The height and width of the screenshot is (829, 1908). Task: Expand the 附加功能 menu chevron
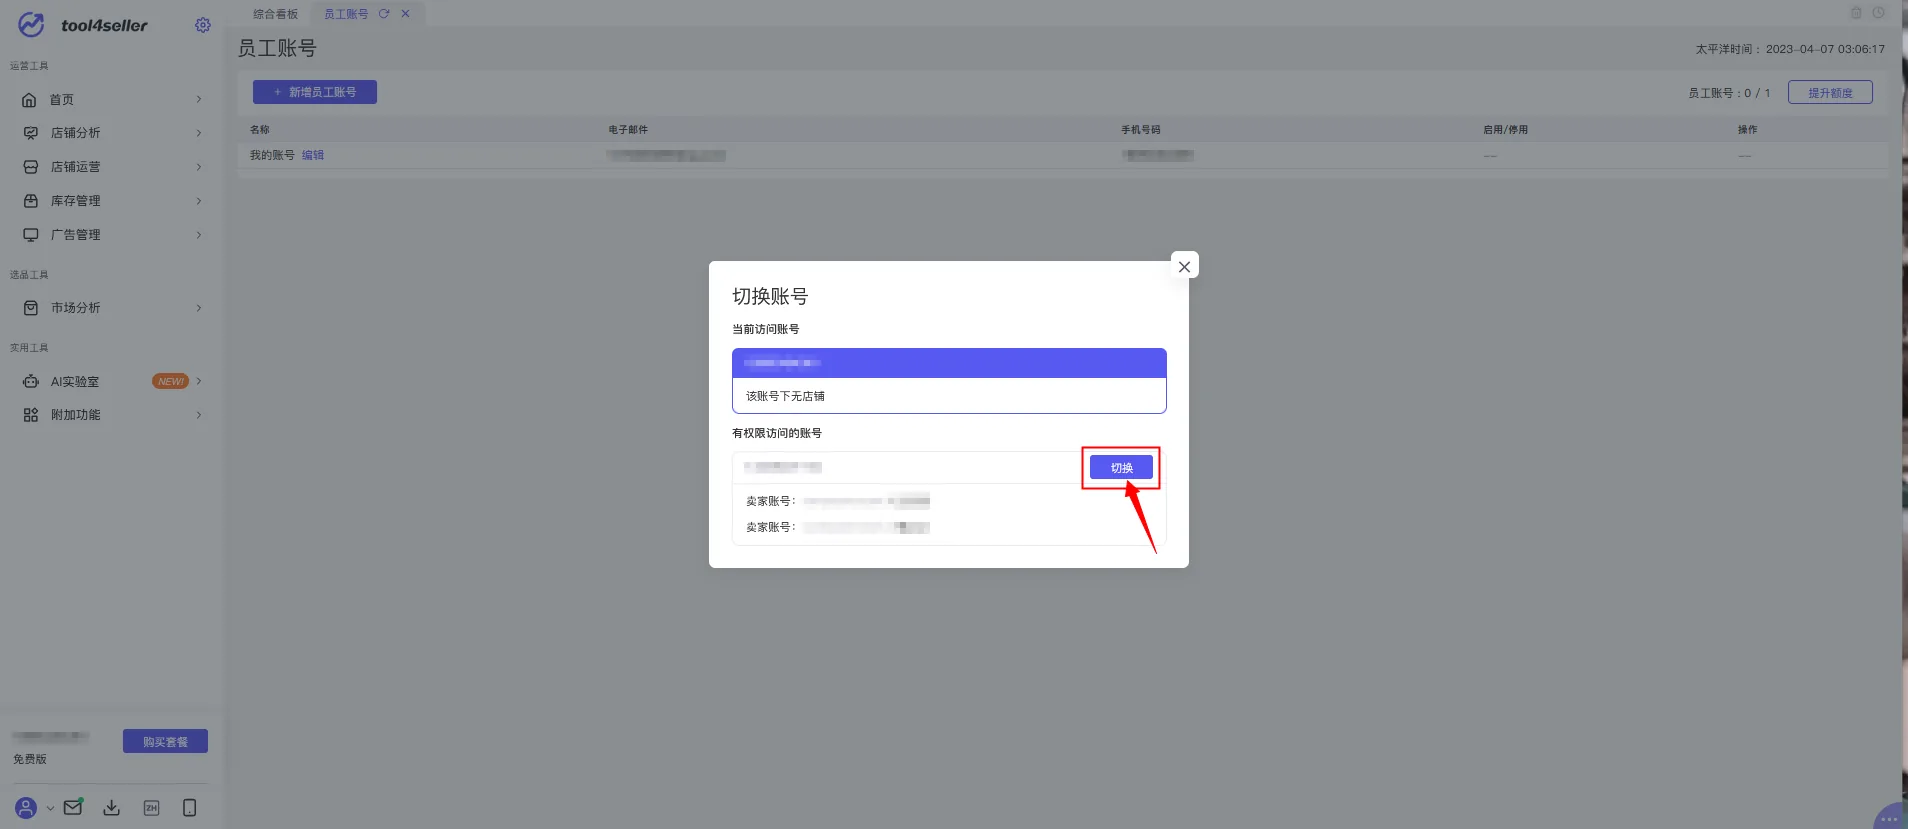point(199,415)
